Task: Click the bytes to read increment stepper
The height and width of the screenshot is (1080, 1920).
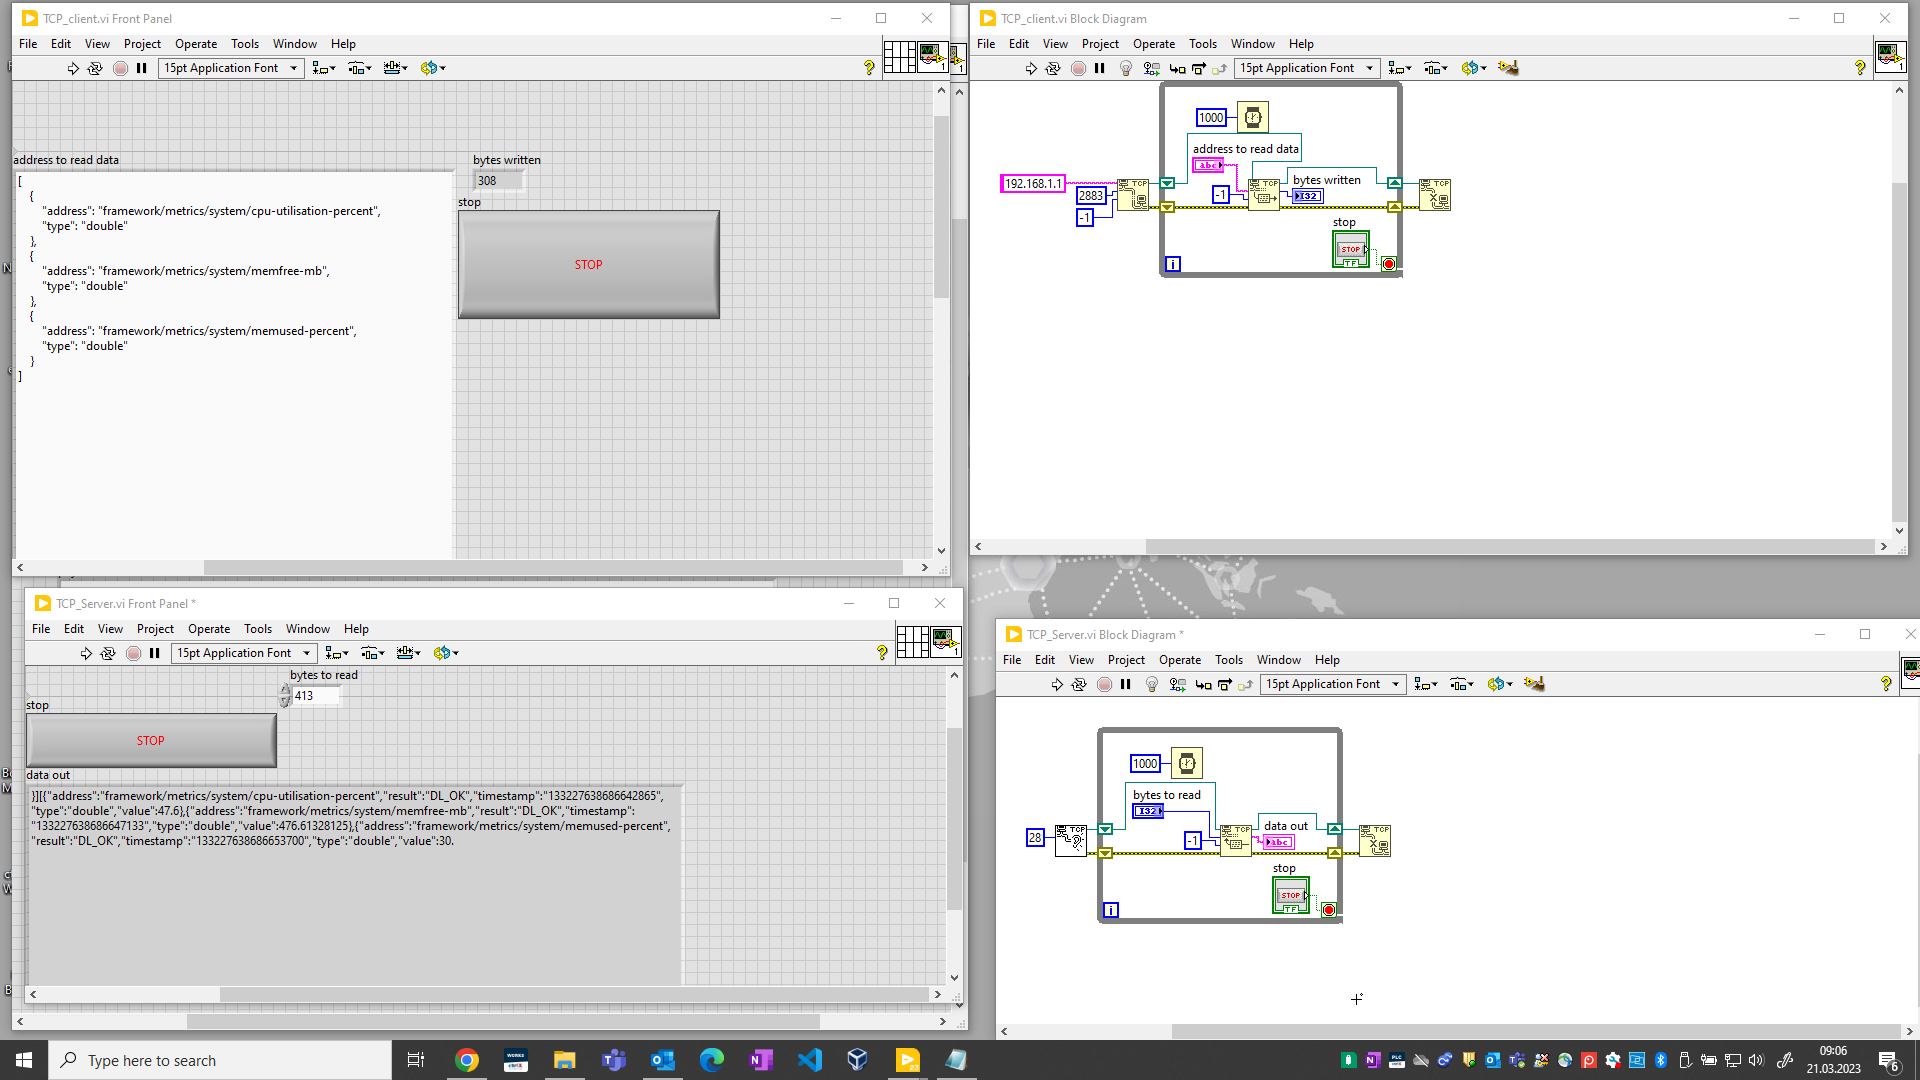Action: click(x=285, y=690)
